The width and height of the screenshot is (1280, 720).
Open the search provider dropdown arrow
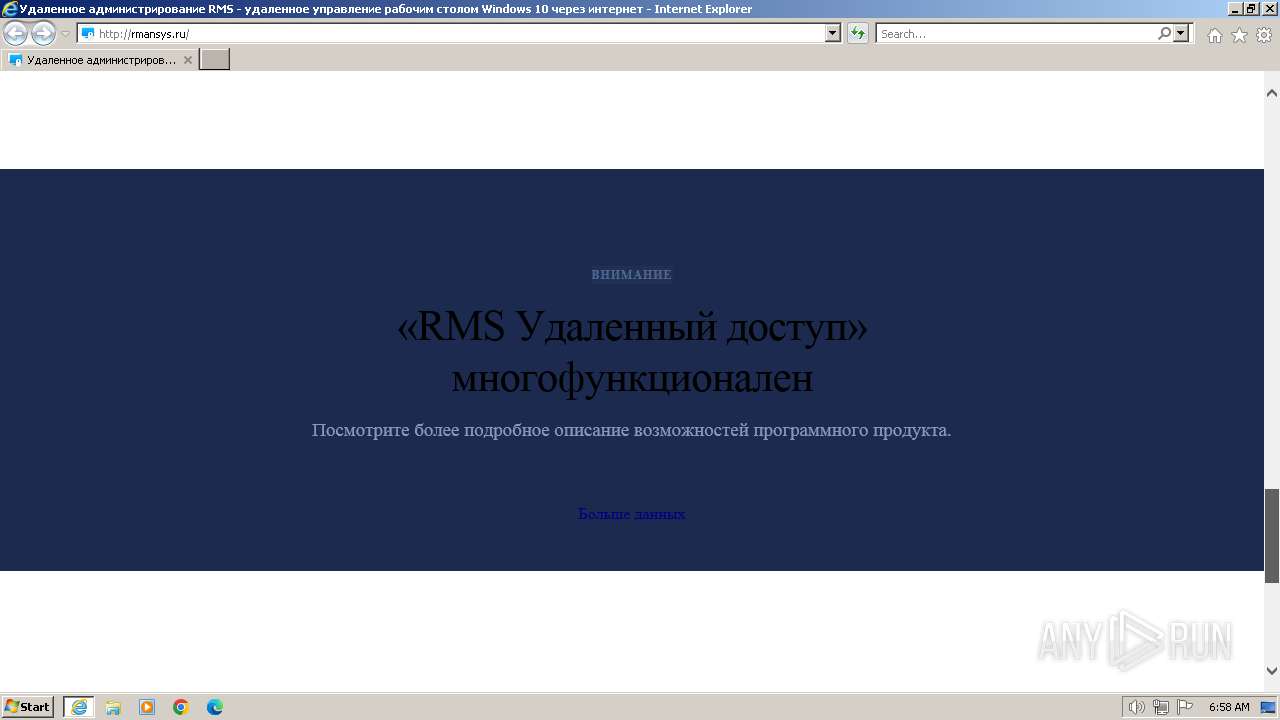(1182, 34)
